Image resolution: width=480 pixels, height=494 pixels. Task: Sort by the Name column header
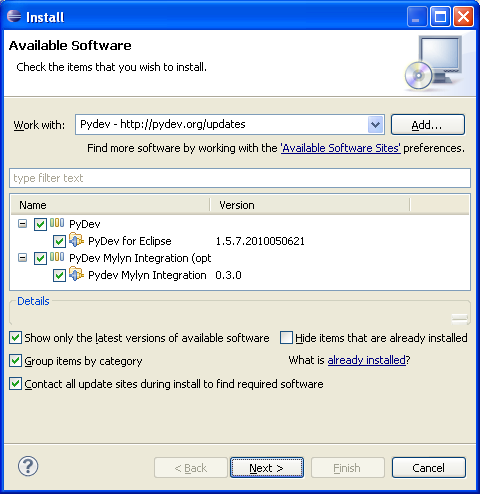[x=110, y=205]
